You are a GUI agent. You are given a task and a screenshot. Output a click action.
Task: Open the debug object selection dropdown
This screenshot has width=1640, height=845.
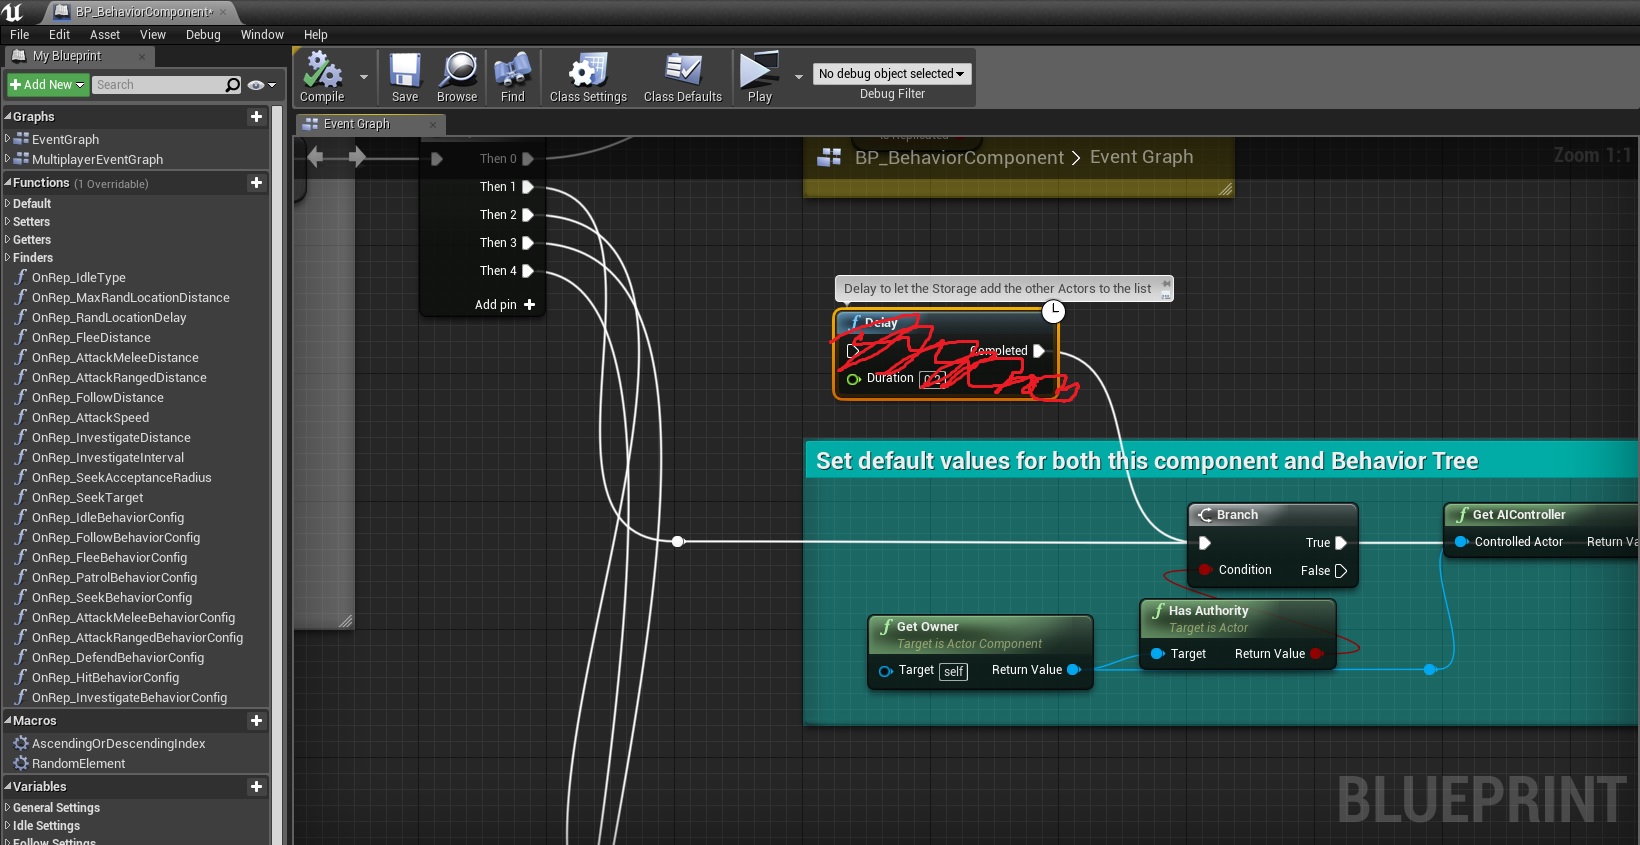pos(891,74)
